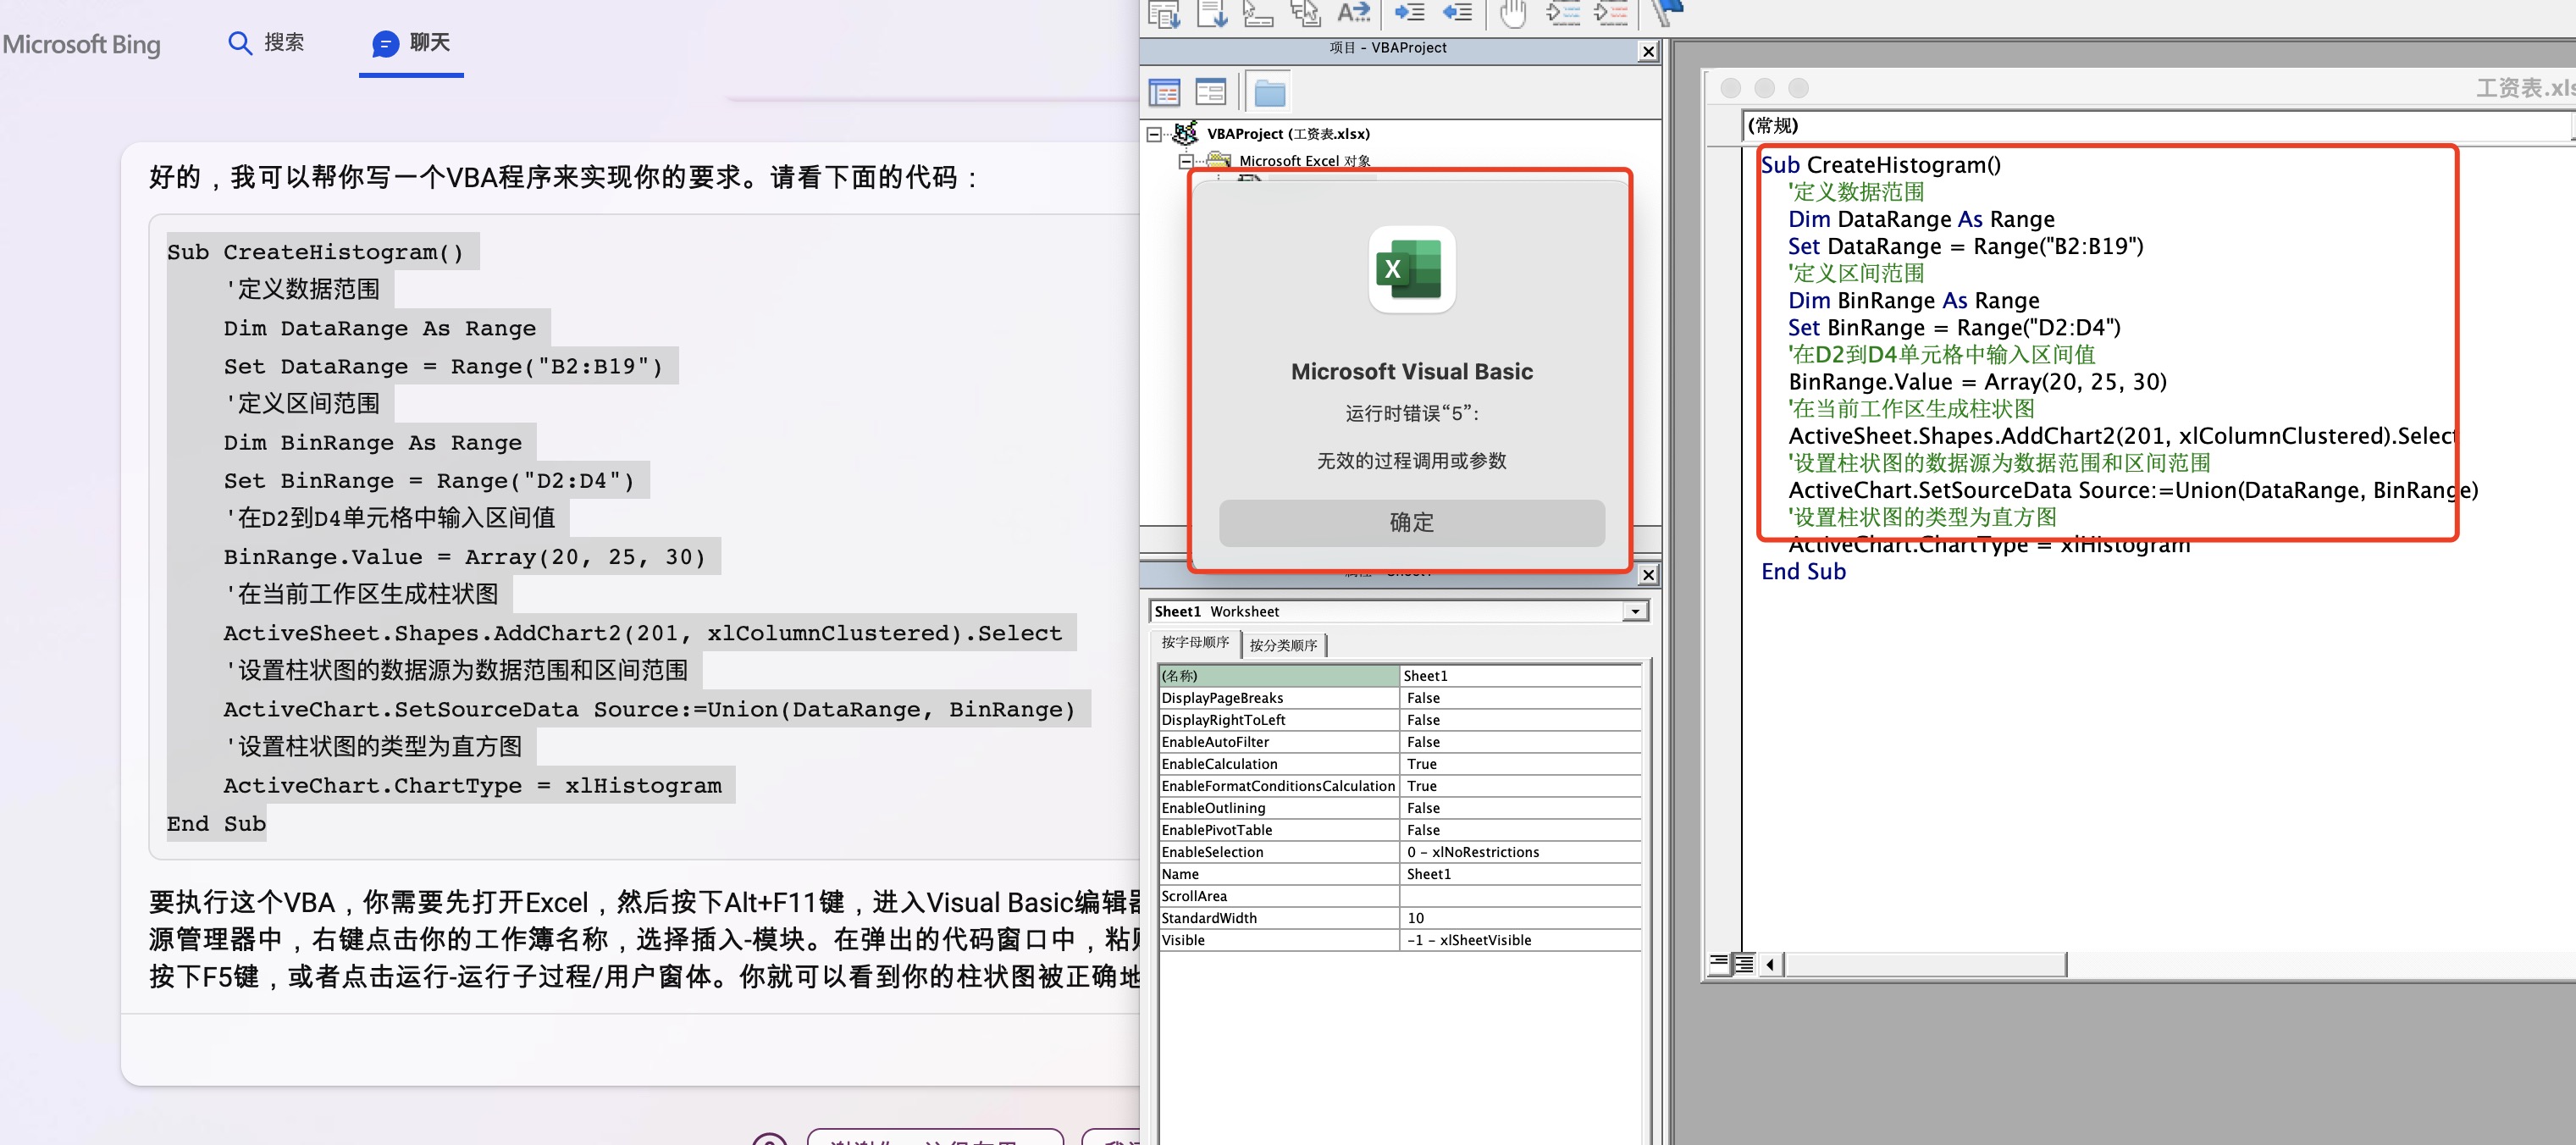Switch to procedure view in code window
This screenshot has height=1145, width=2576.
tap(1719, 964)
